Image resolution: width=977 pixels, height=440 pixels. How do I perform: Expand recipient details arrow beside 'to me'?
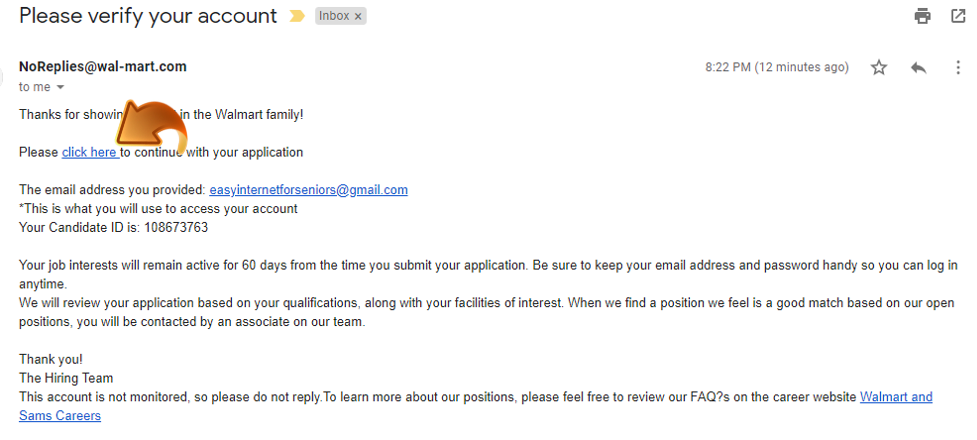point(60,87)
